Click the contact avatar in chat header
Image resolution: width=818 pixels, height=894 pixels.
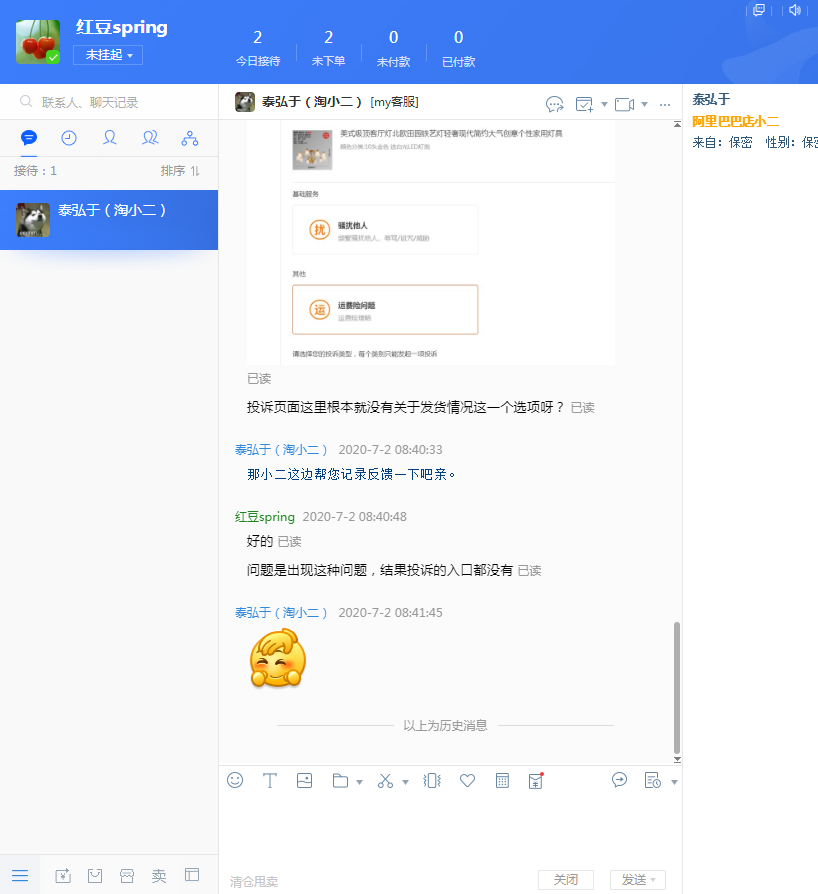click(x=245, y=102)
